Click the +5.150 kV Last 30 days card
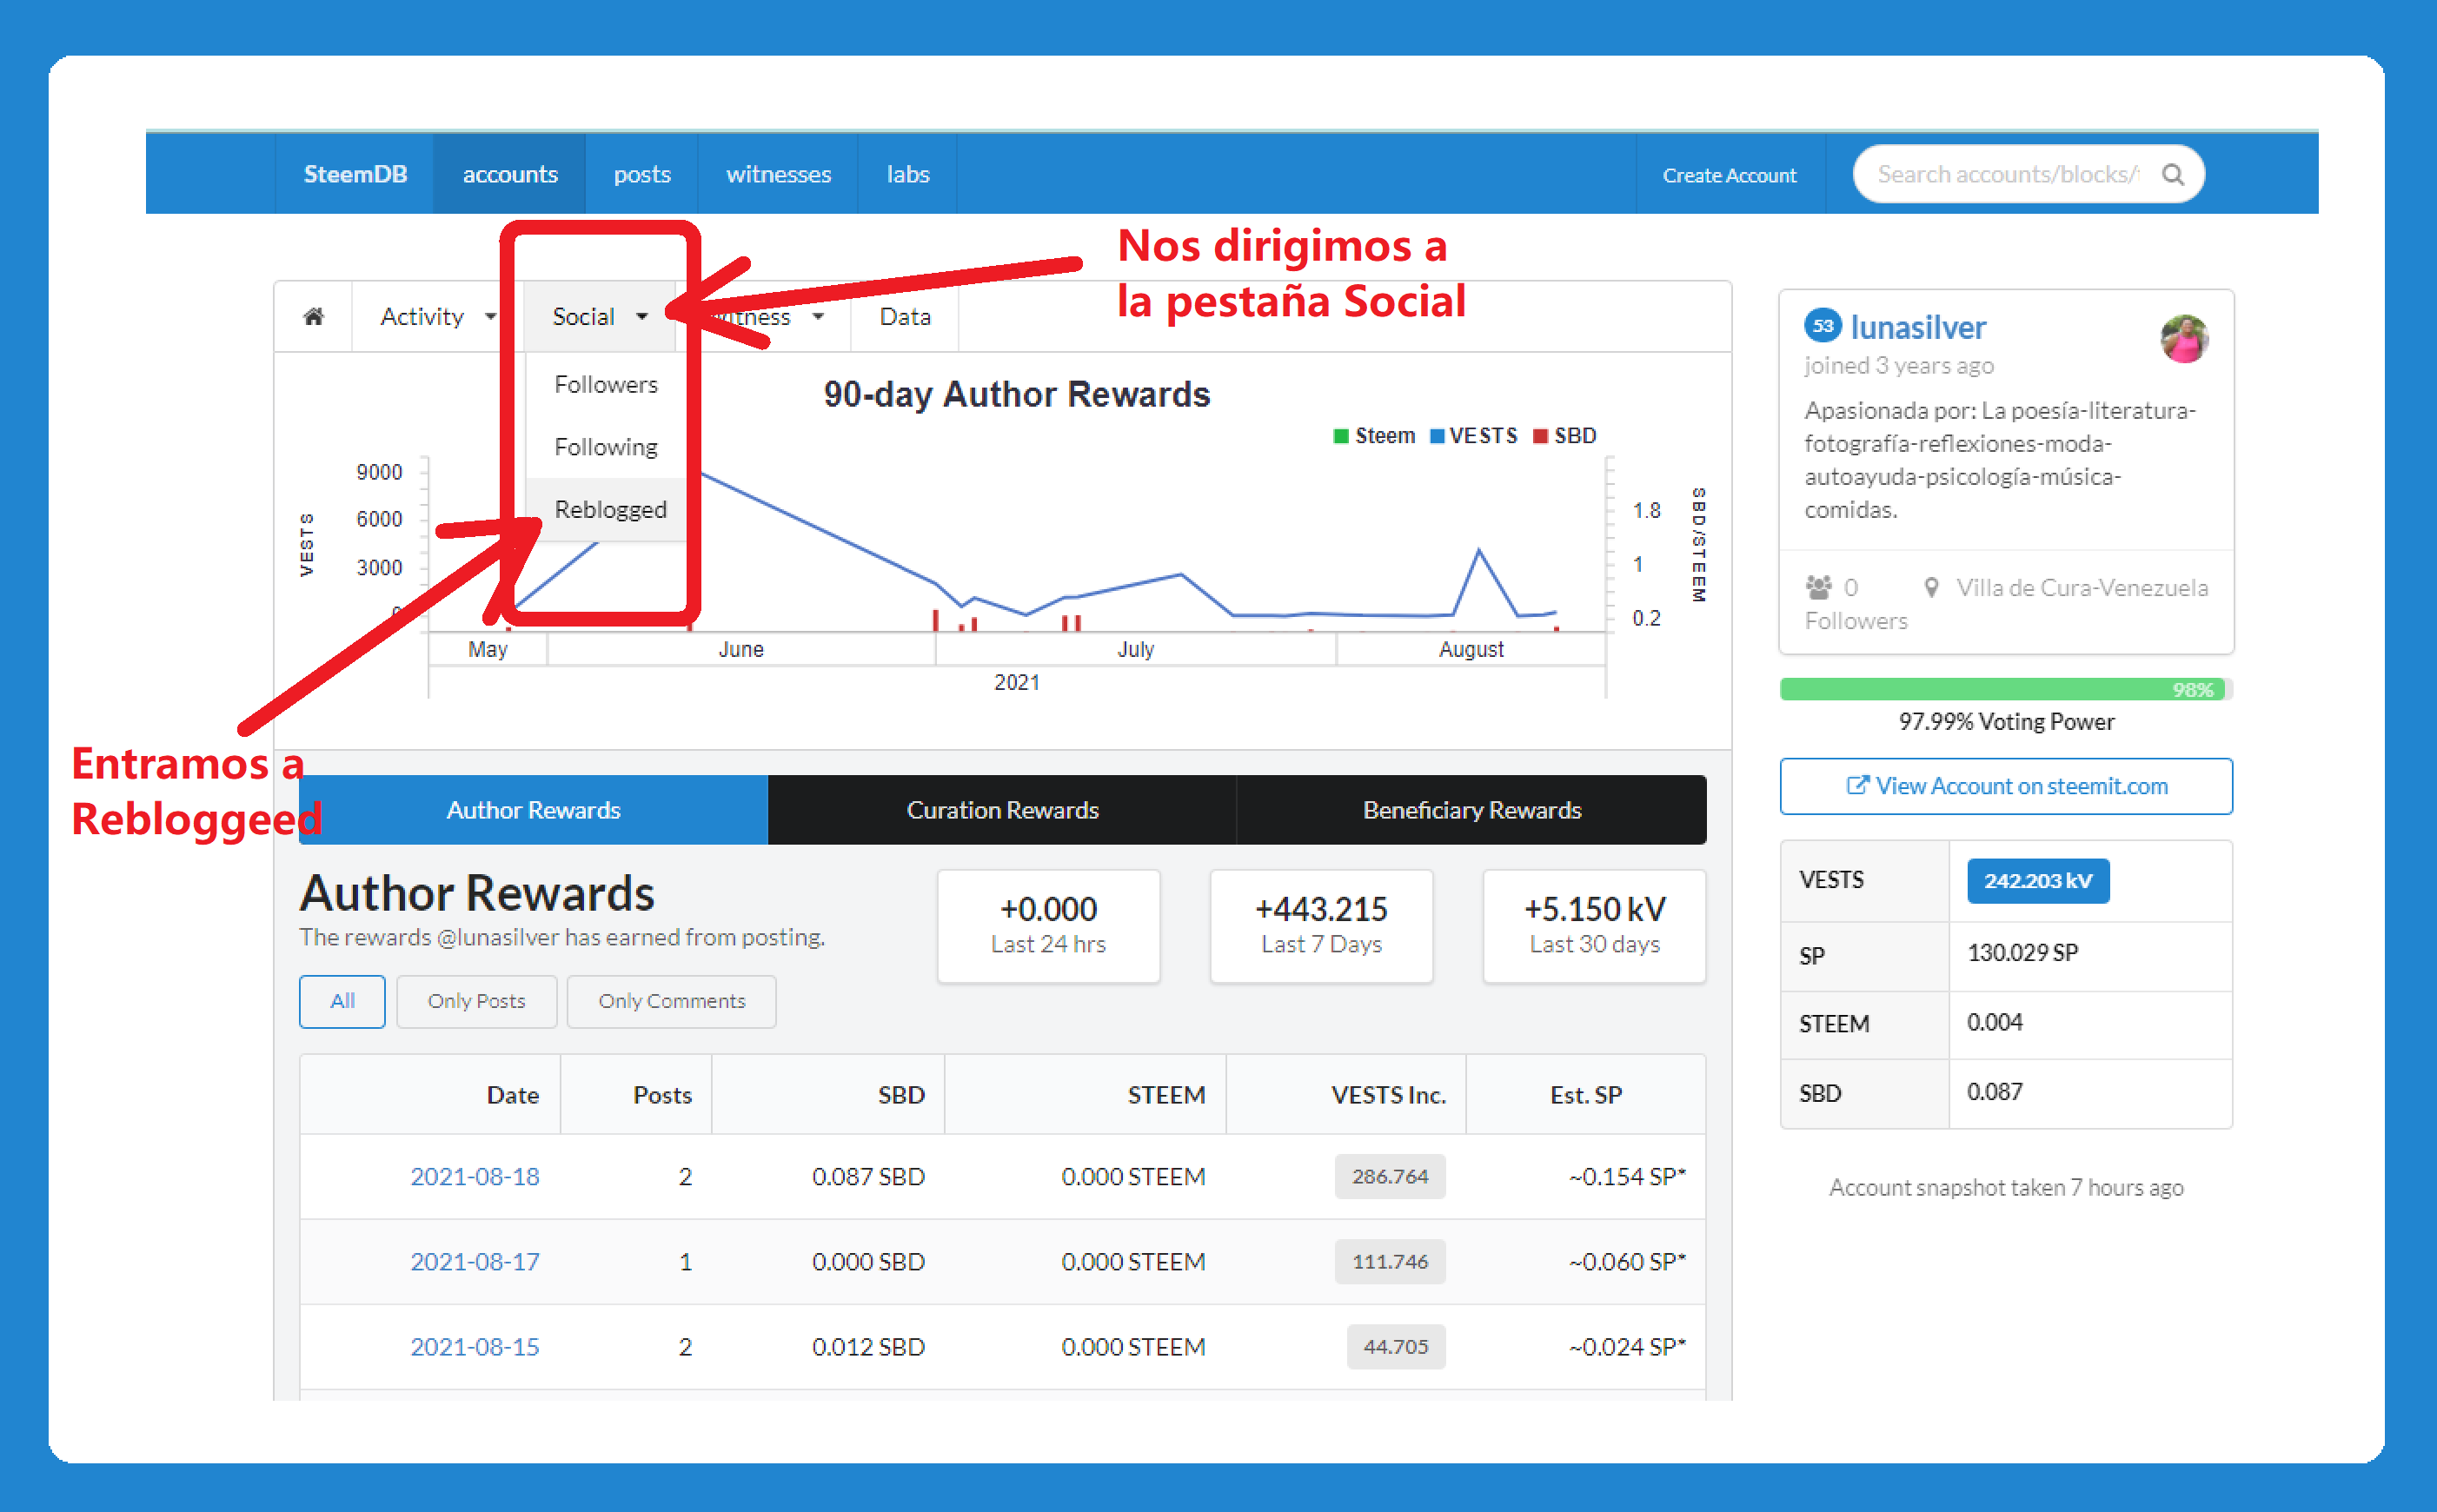2437x1512 pixels. [x=1594, y=925]
